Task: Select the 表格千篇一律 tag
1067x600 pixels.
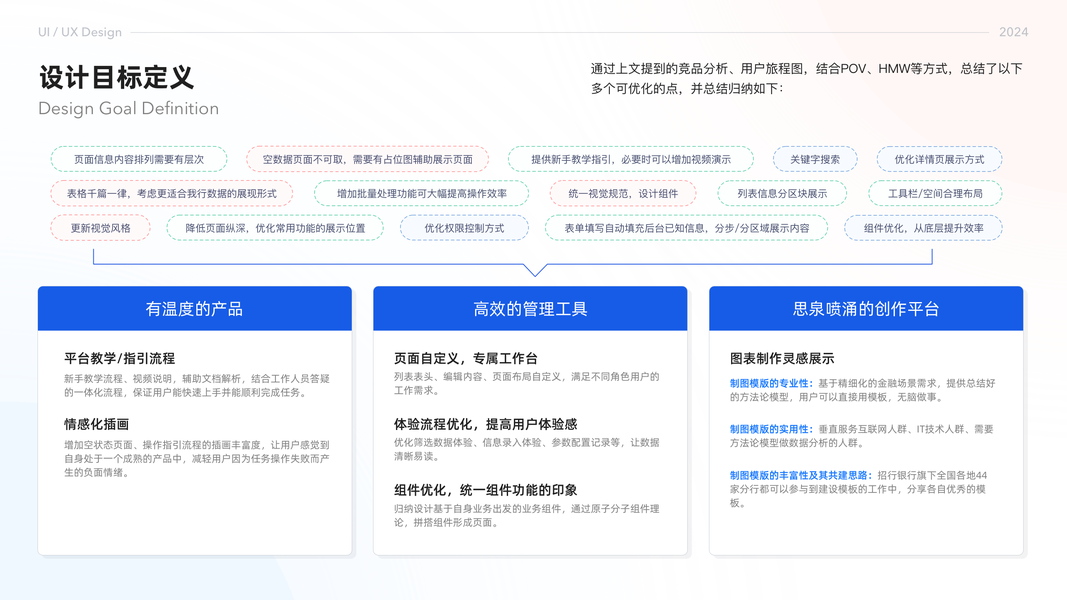Action: tap(171, 193)
